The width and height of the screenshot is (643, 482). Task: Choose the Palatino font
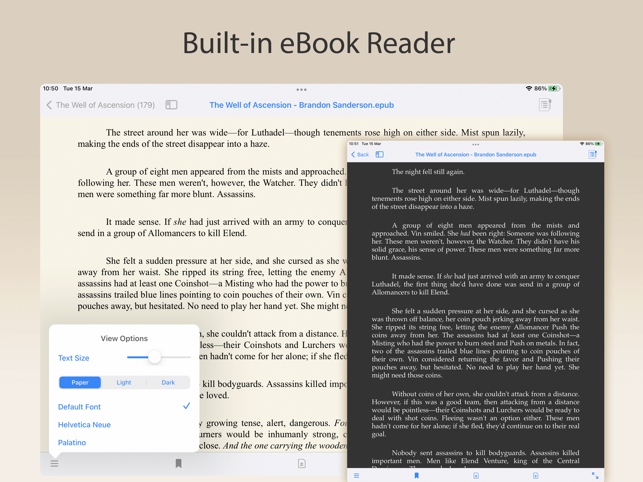point(72,443)
